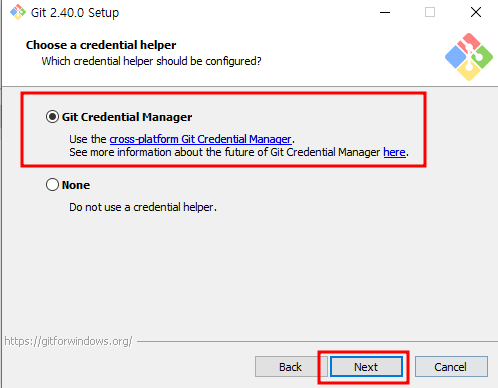Screen dimensions: 498x388
Task: Click the 'Choose a credential helper' heading
Action: click(101, 45)
